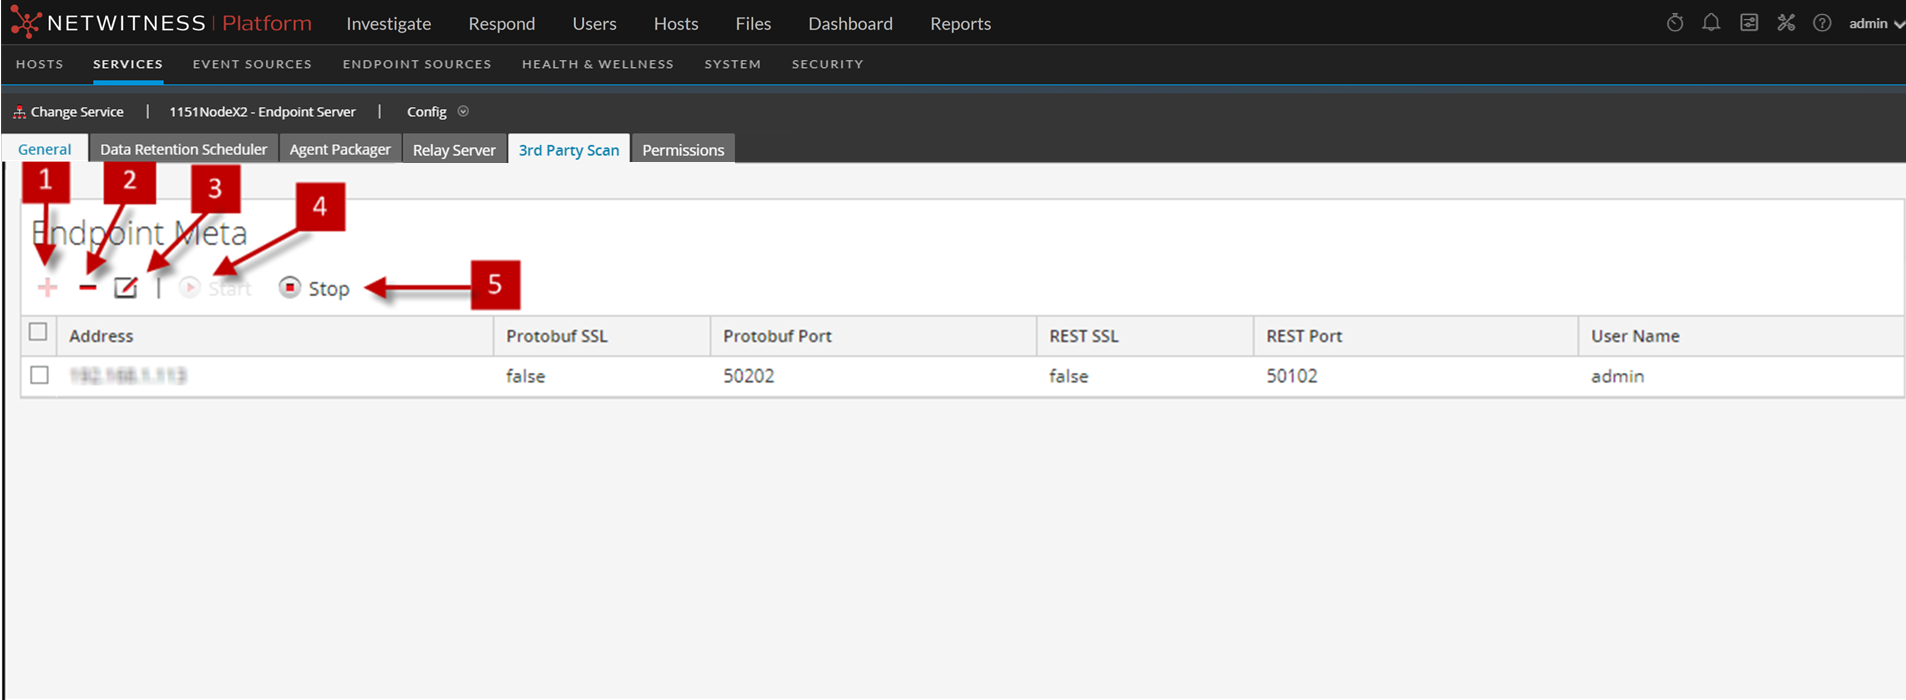1906x700 pixels.
Task: Go to EVENT SOURCES section
Action: [x=252, y=64]
